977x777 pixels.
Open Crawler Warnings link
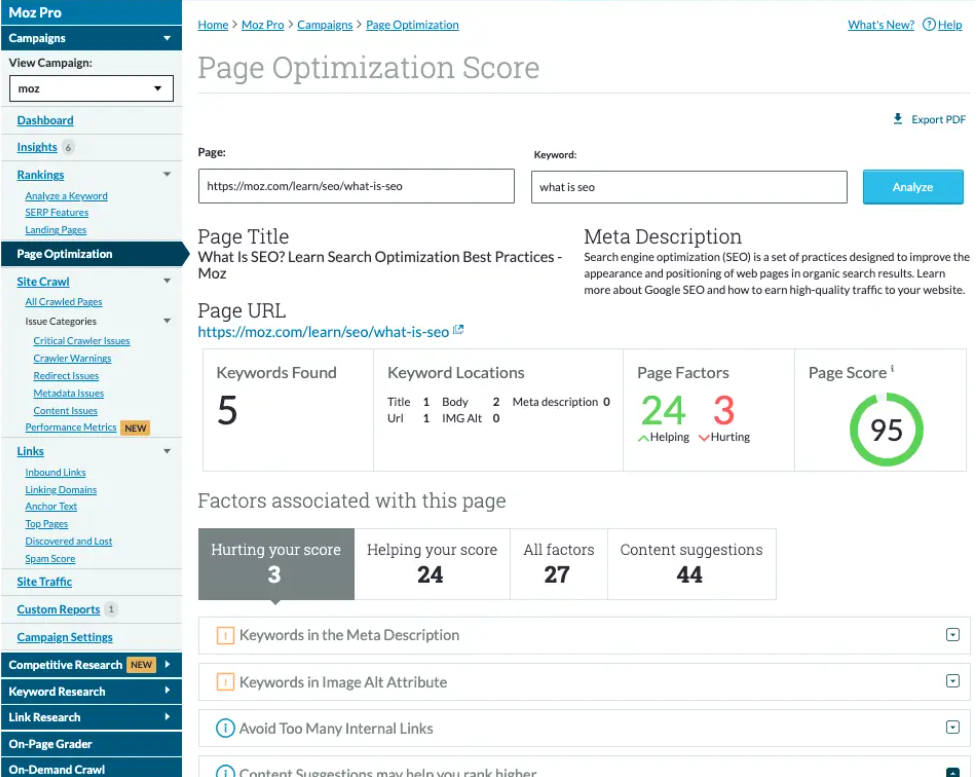click(72, 358)
